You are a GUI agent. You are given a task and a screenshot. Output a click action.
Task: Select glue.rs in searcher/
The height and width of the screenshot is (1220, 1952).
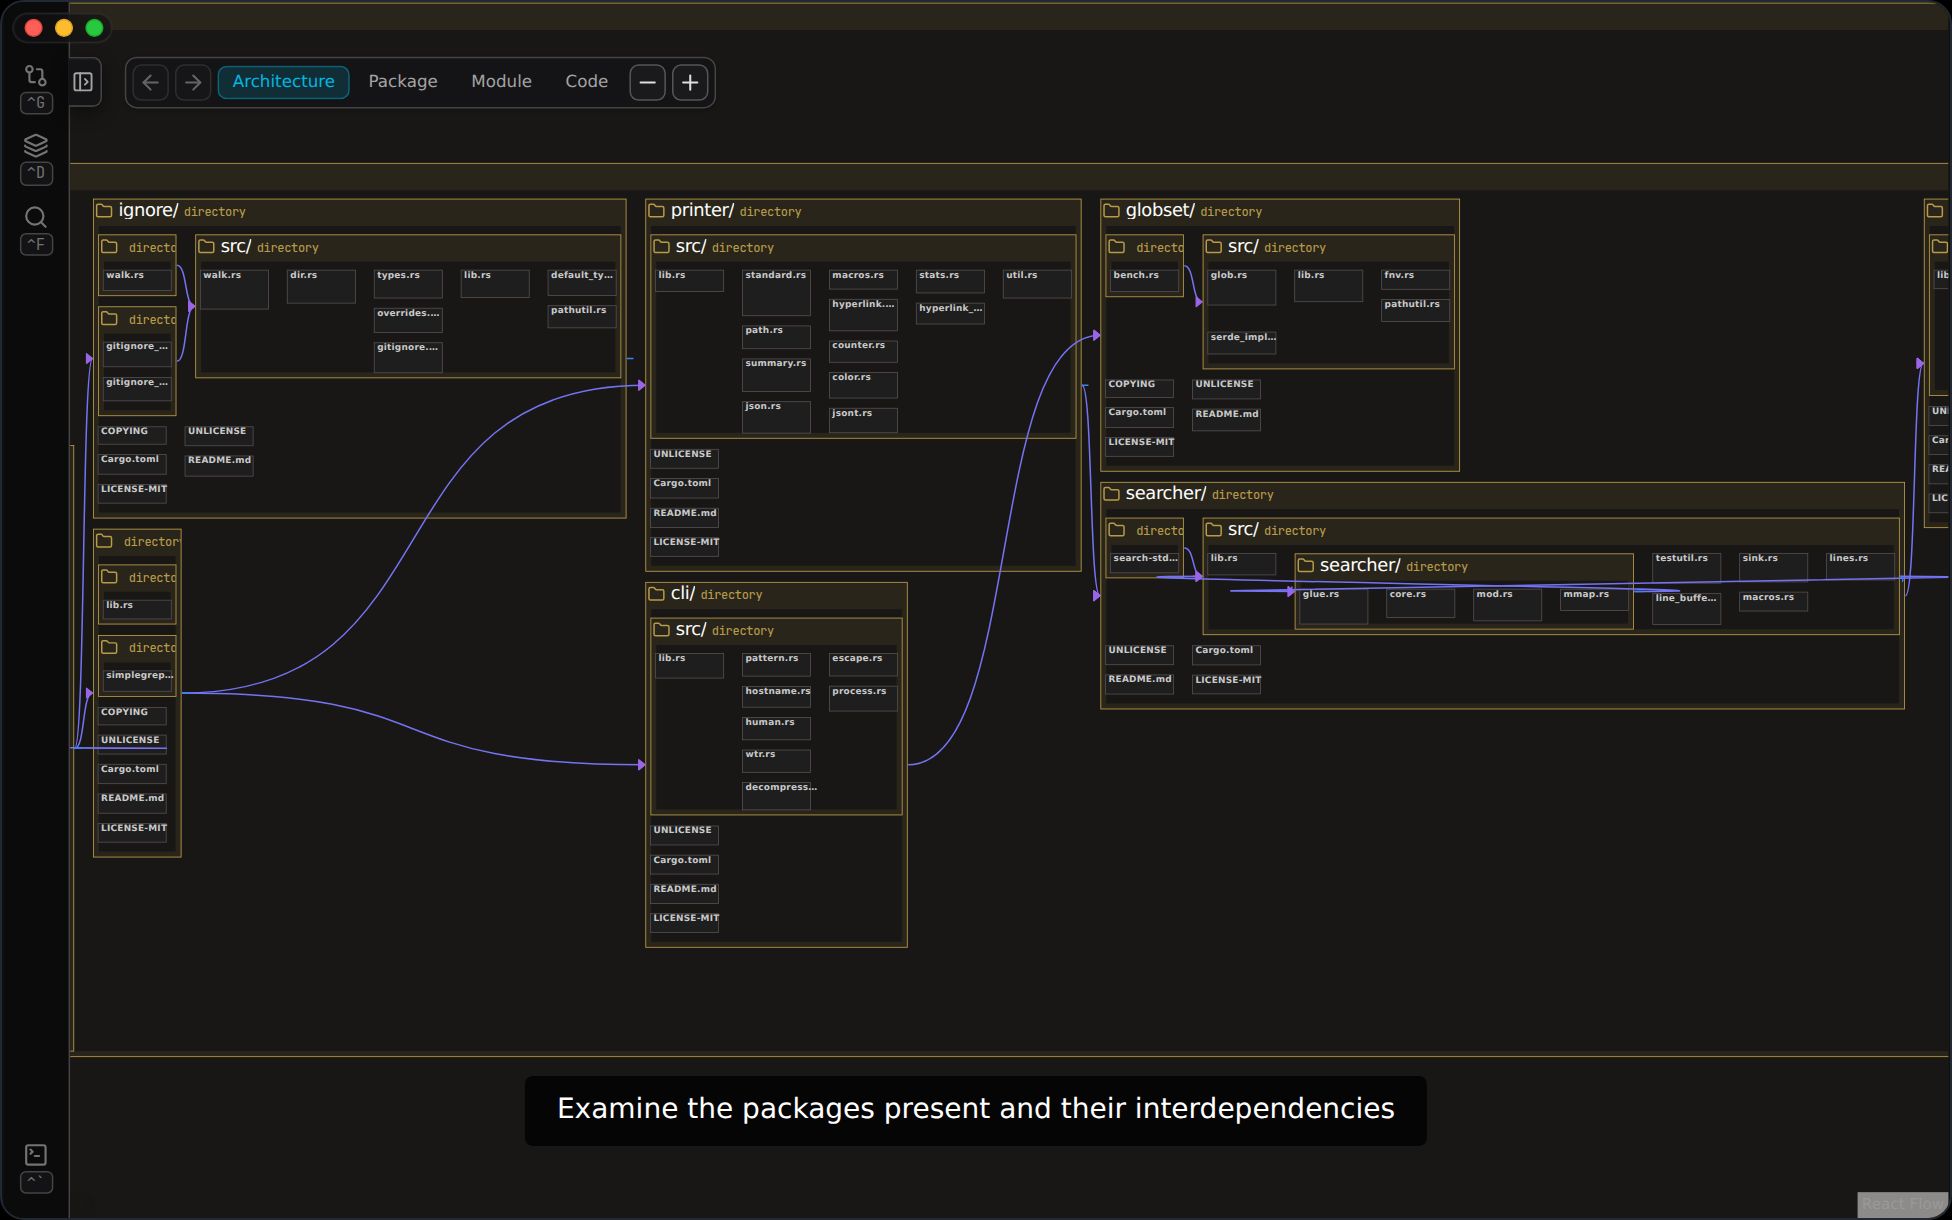pyautogui.click(x=1334, y=606)
